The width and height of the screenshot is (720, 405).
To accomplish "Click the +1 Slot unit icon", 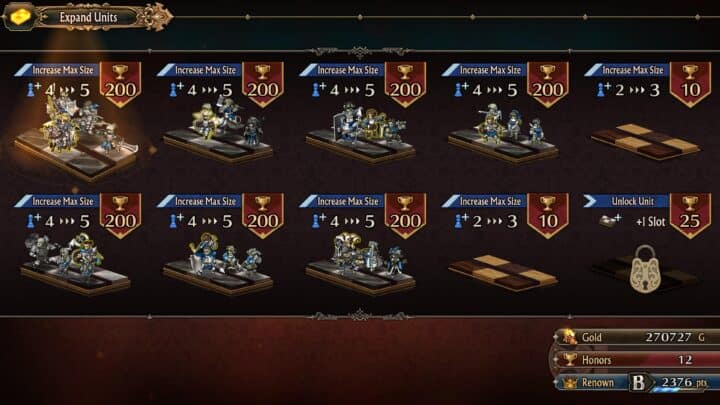I will point(610,221).
